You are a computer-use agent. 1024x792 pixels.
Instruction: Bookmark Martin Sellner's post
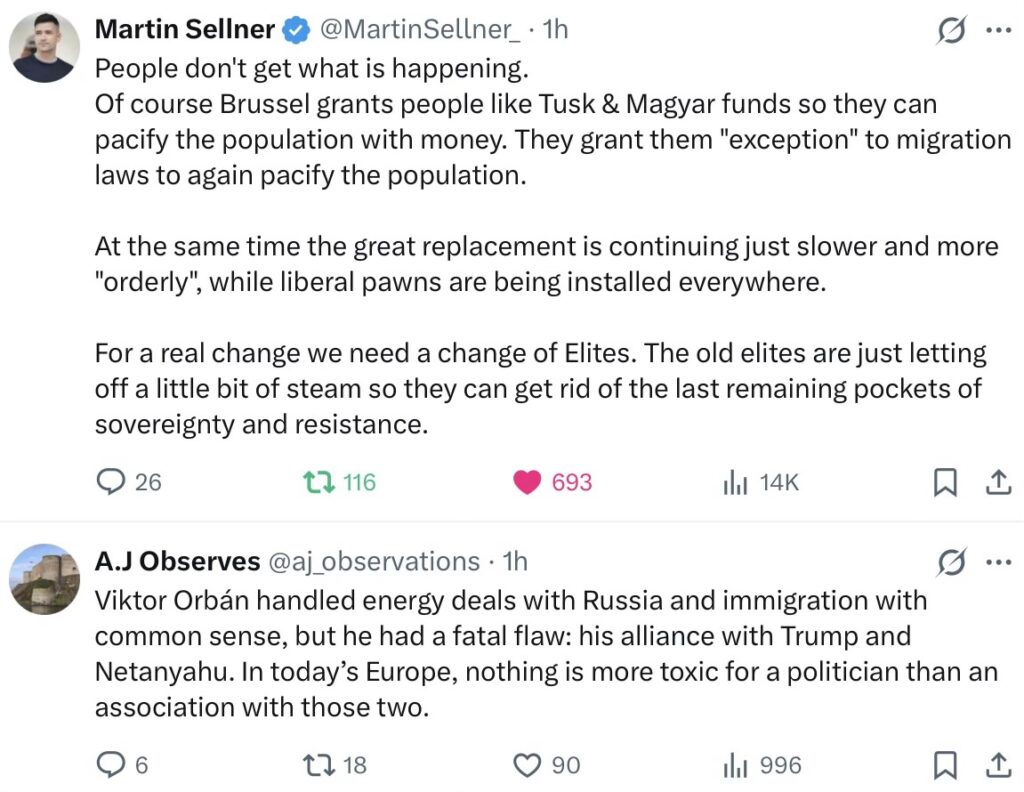944,483
